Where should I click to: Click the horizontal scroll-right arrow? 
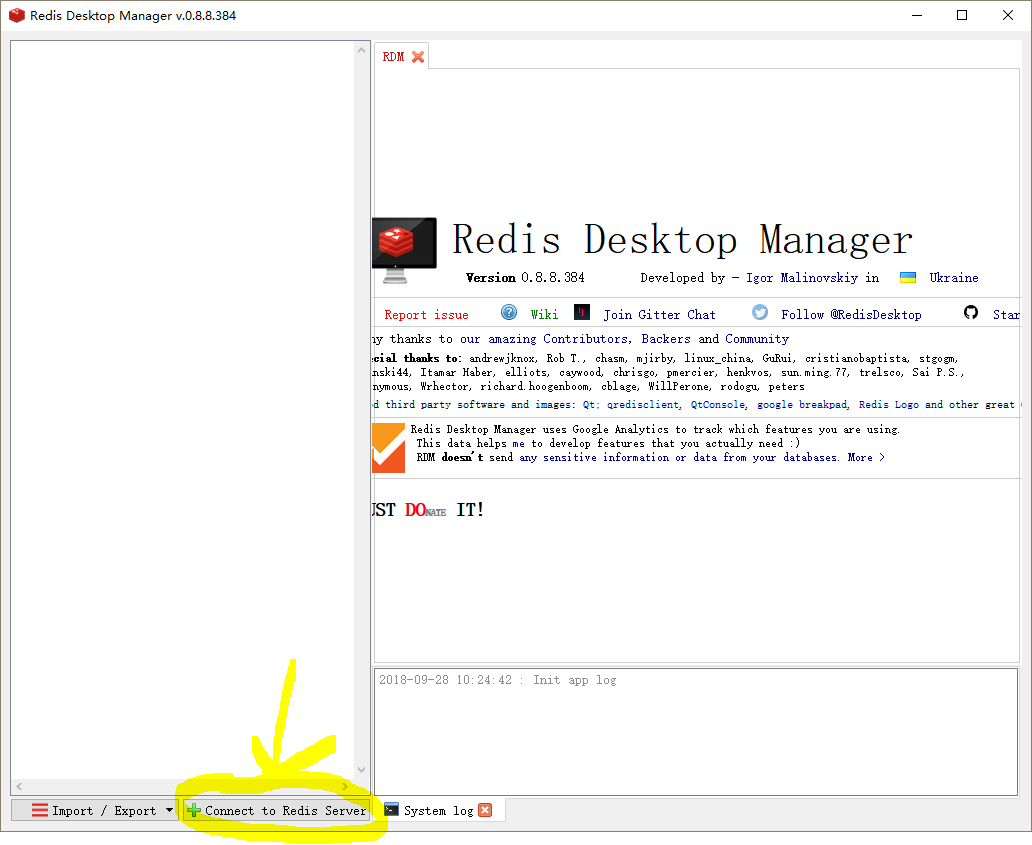[345, 786]
